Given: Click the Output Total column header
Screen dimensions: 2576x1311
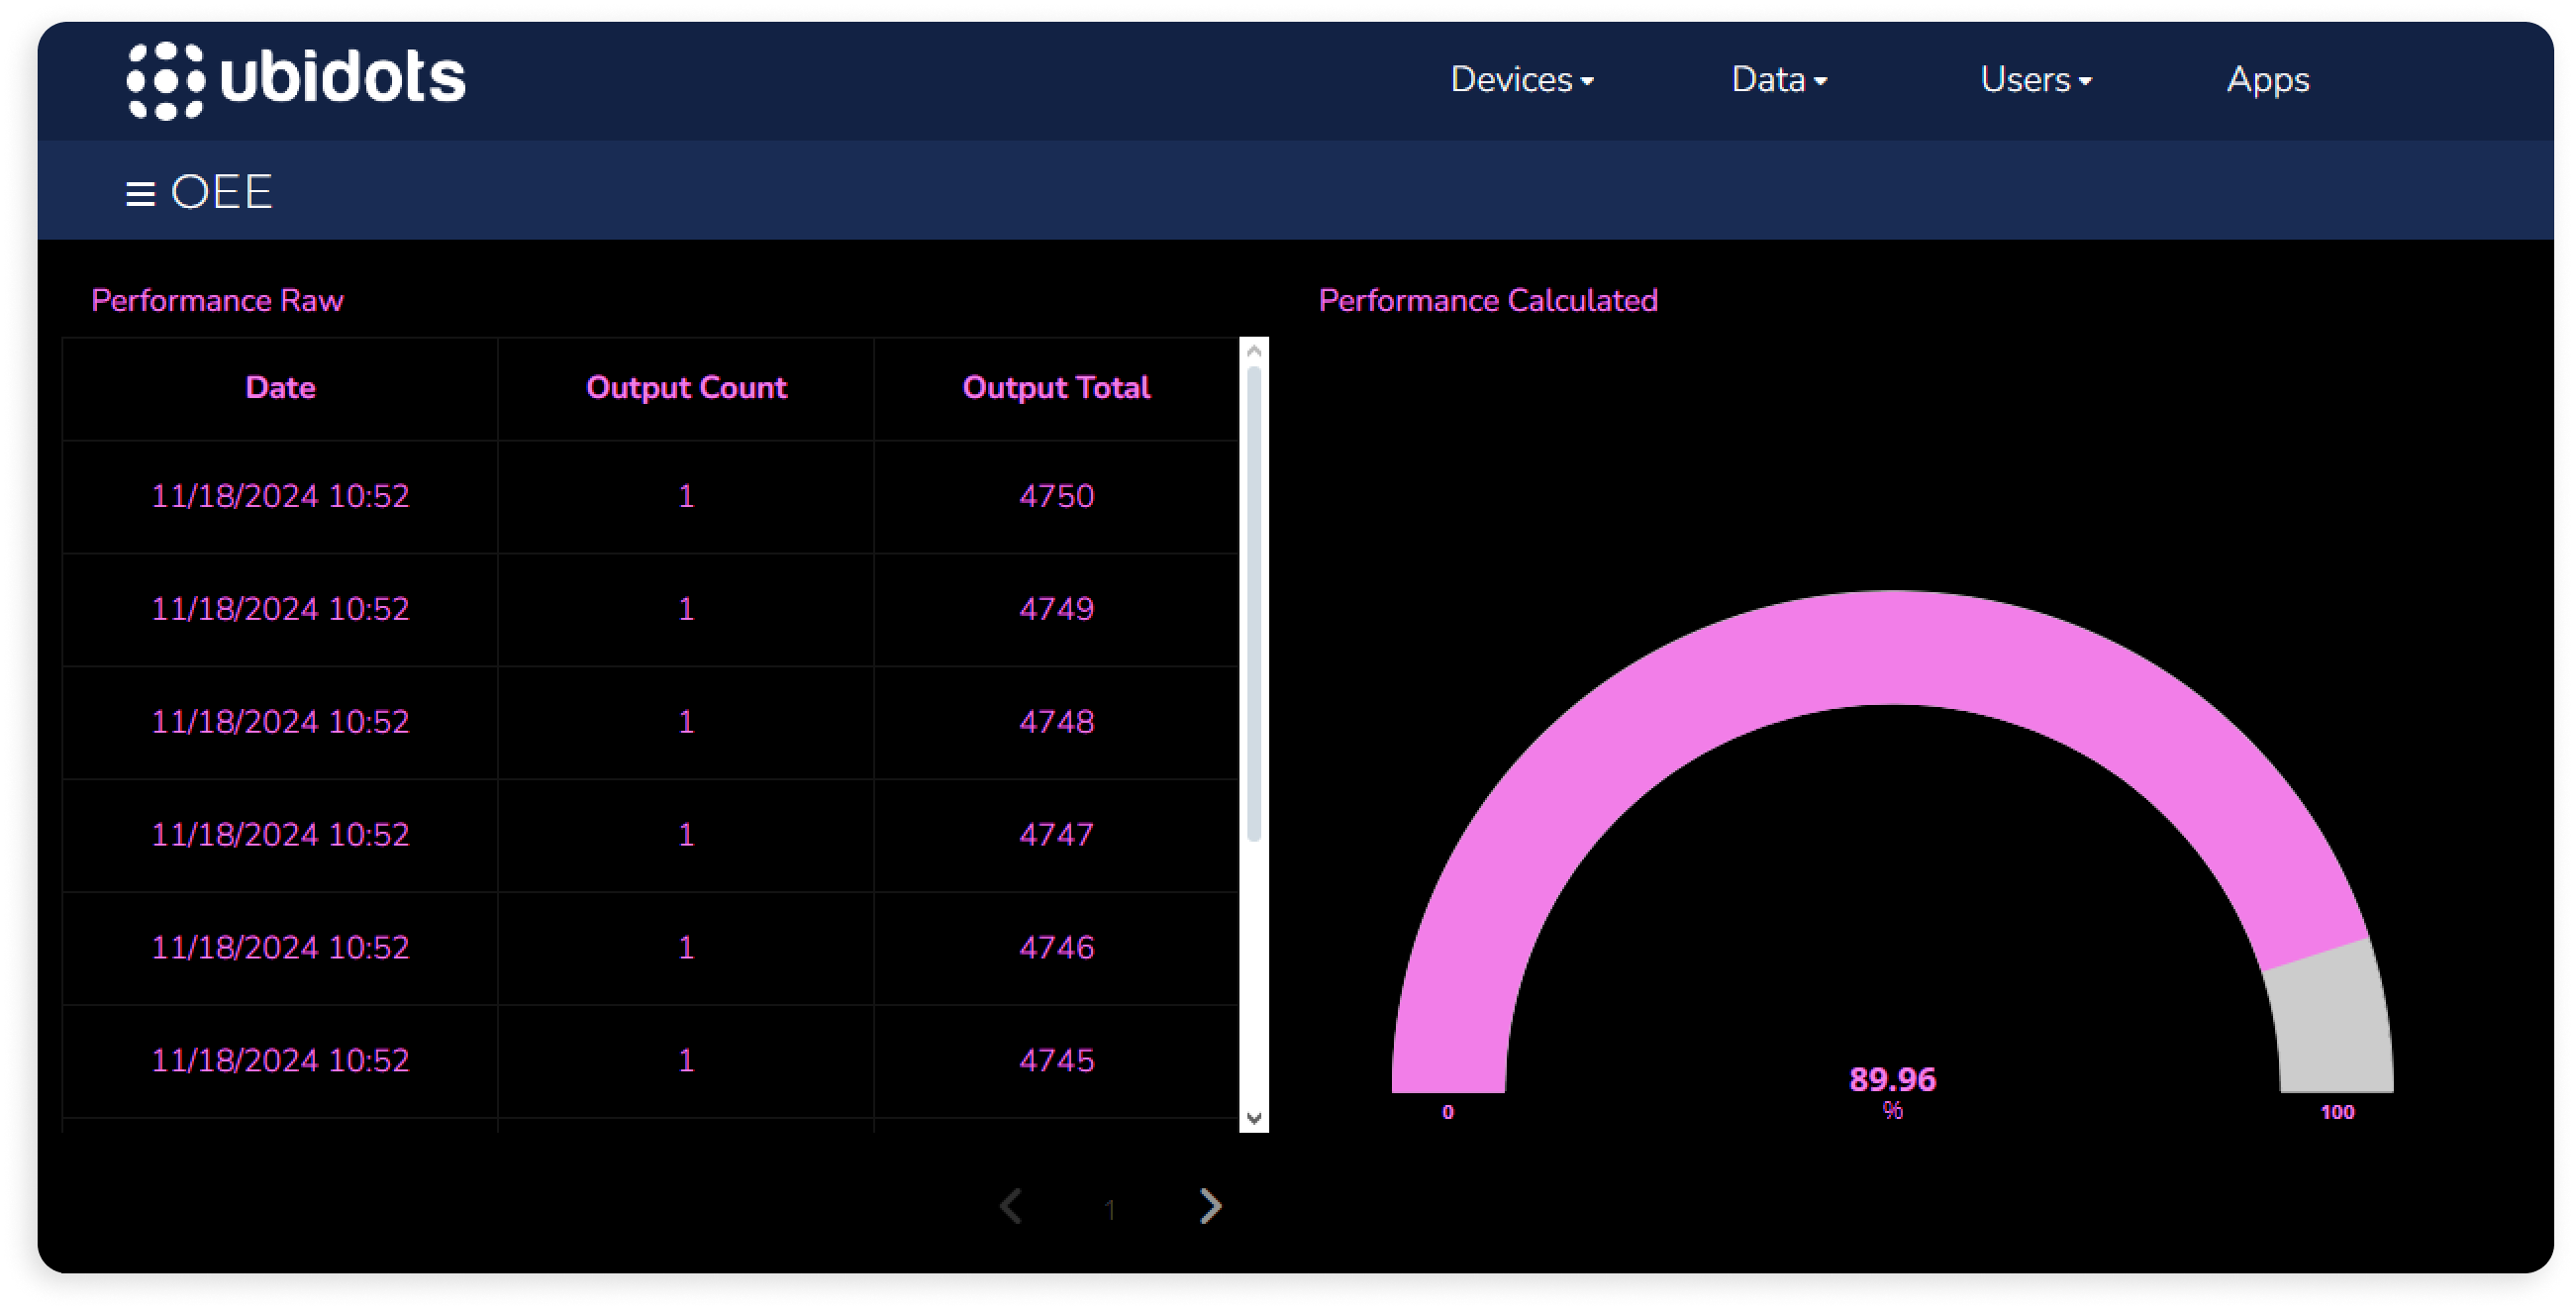Looking at the screenshot, I should coord(1056,388).
